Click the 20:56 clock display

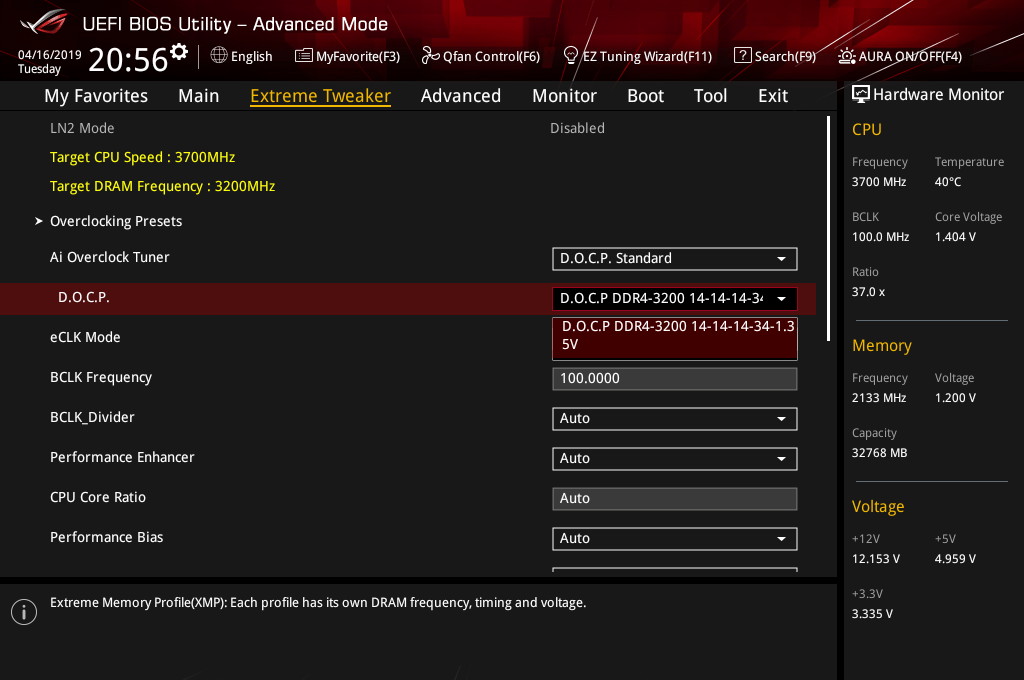[128, 59]
